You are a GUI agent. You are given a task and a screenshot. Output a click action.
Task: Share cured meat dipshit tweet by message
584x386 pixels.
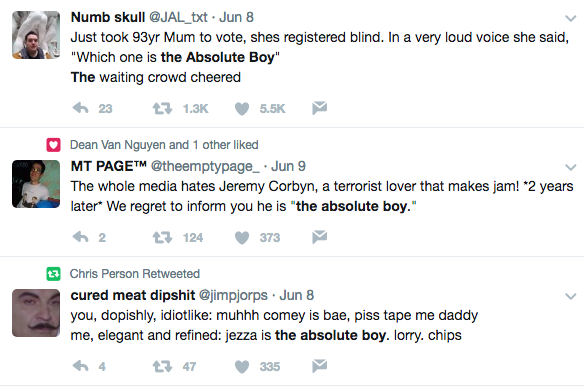(320, 366)
